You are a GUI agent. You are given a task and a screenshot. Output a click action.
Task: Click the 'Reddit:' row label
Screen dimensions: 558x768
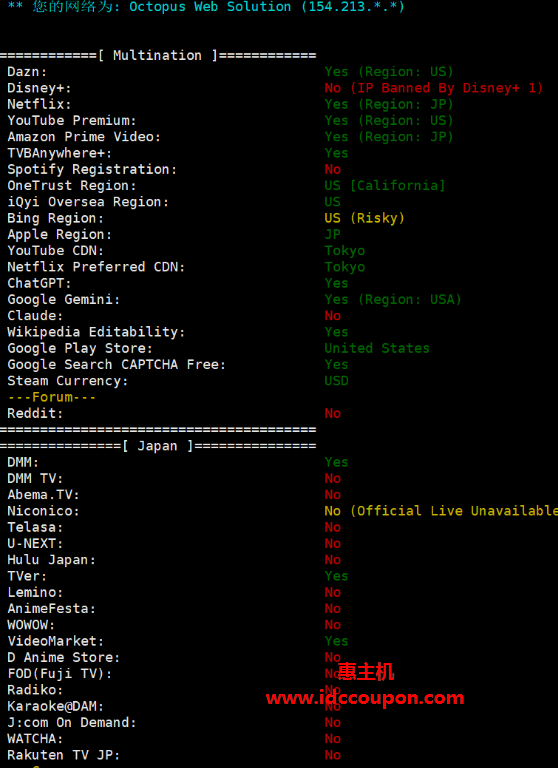(35, 413)
